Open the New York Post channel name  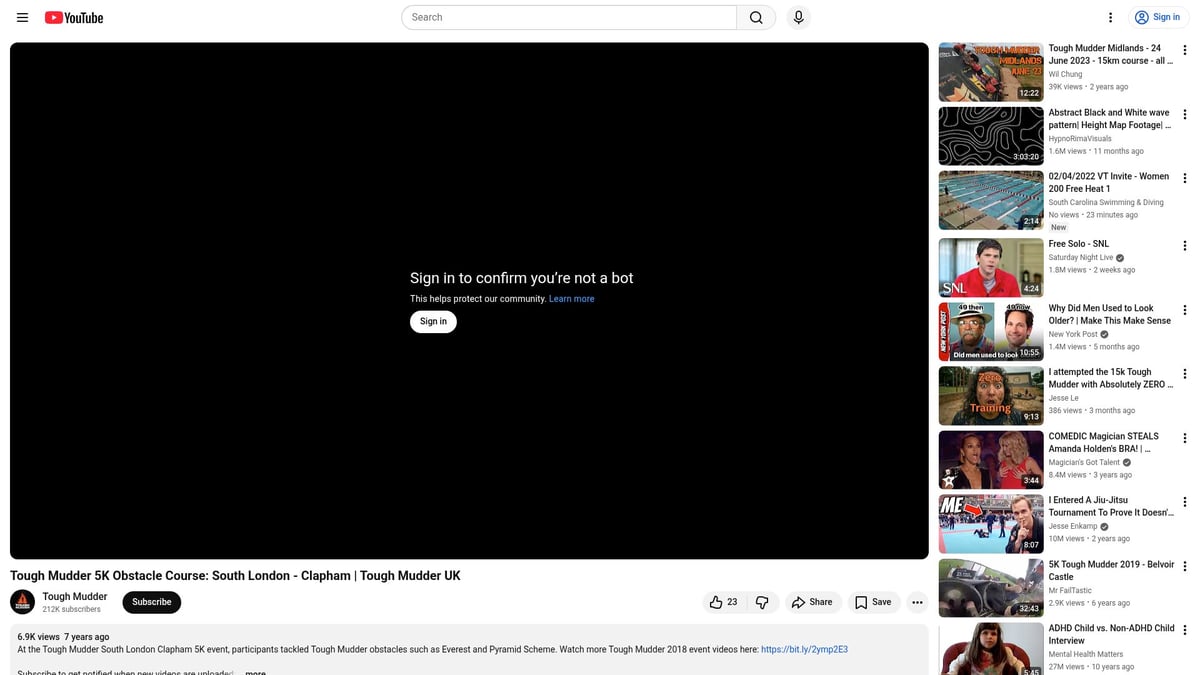1073,334
